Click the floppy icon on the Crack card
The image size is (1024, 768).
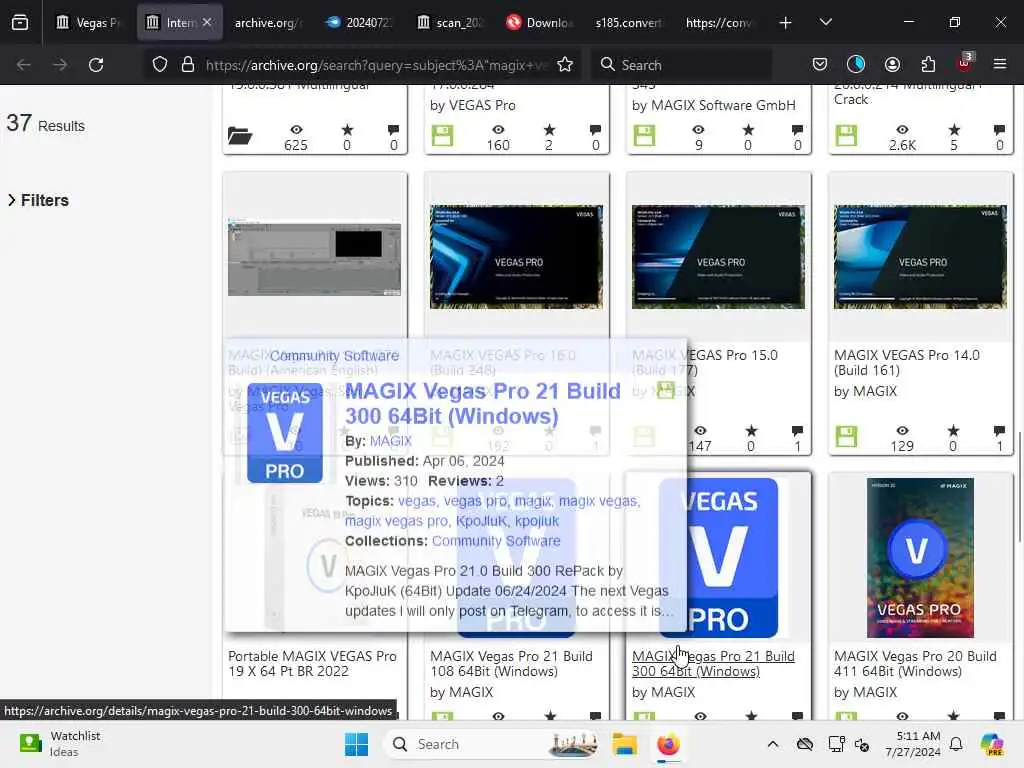tap(846, 136)
